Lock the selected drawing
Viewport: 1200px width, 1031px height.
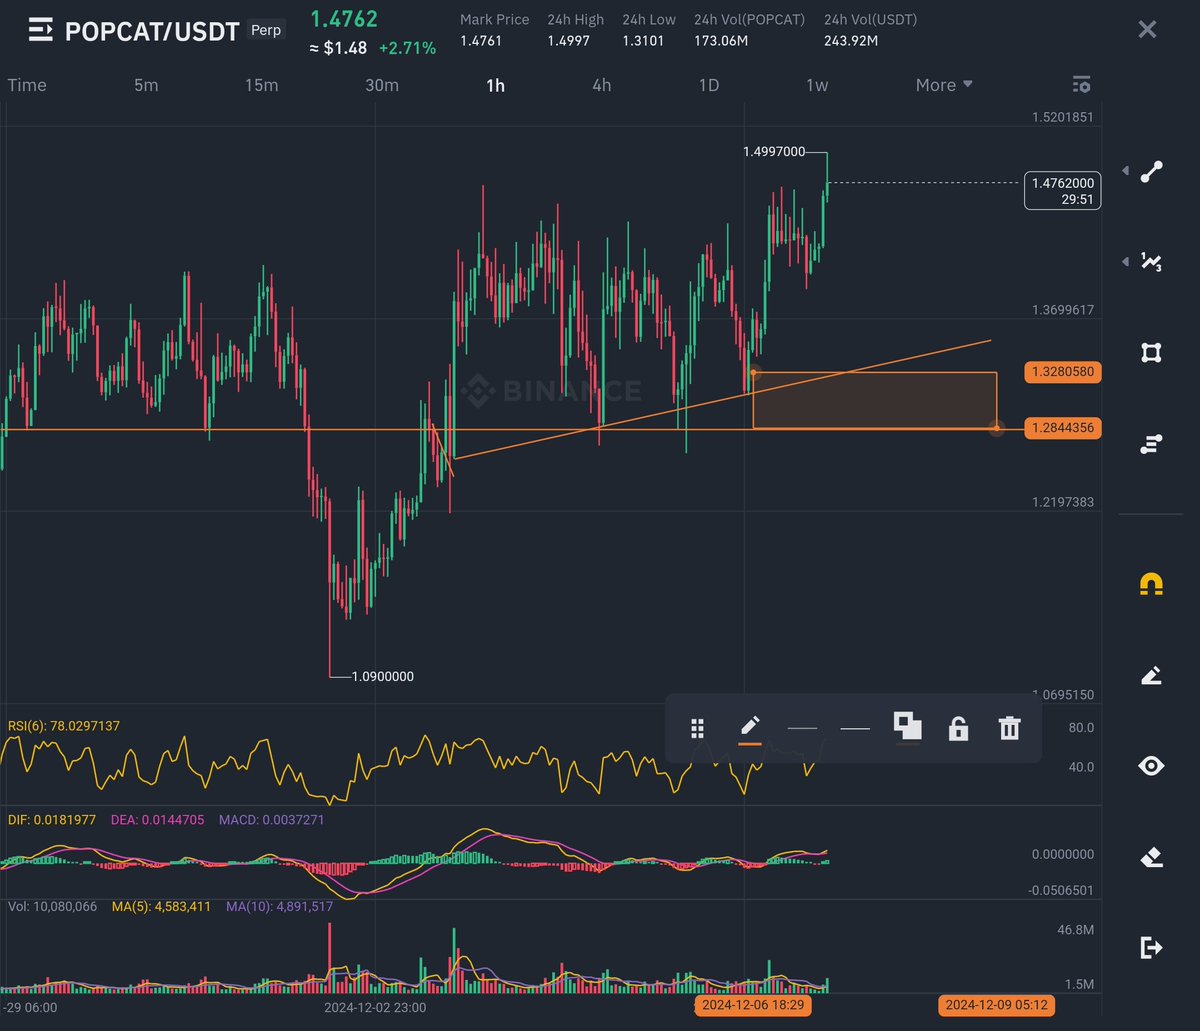(x=958, y=728)
